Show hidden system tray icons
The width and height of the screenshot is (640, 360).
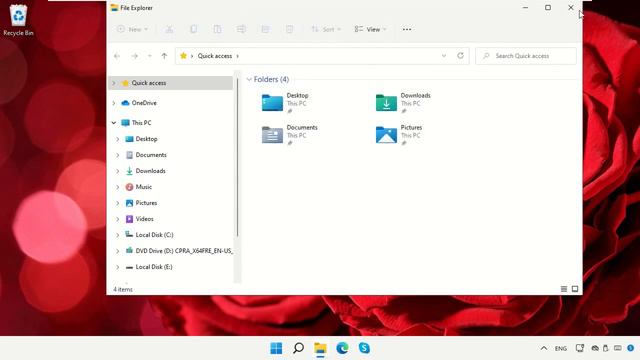pos(544,348)
